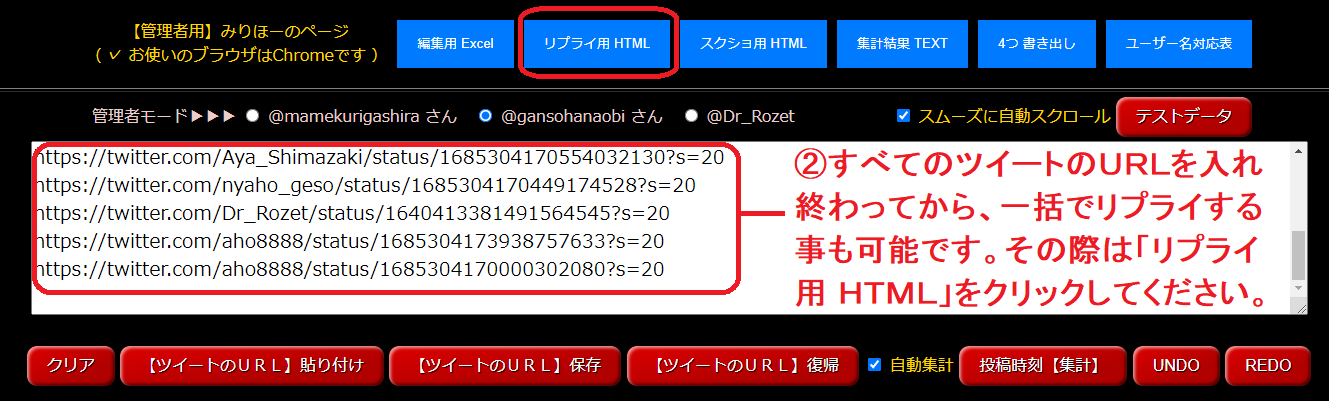Toggle スムーズに自動スクロール checkbox

pyautogui.click(x=904, y=116)
